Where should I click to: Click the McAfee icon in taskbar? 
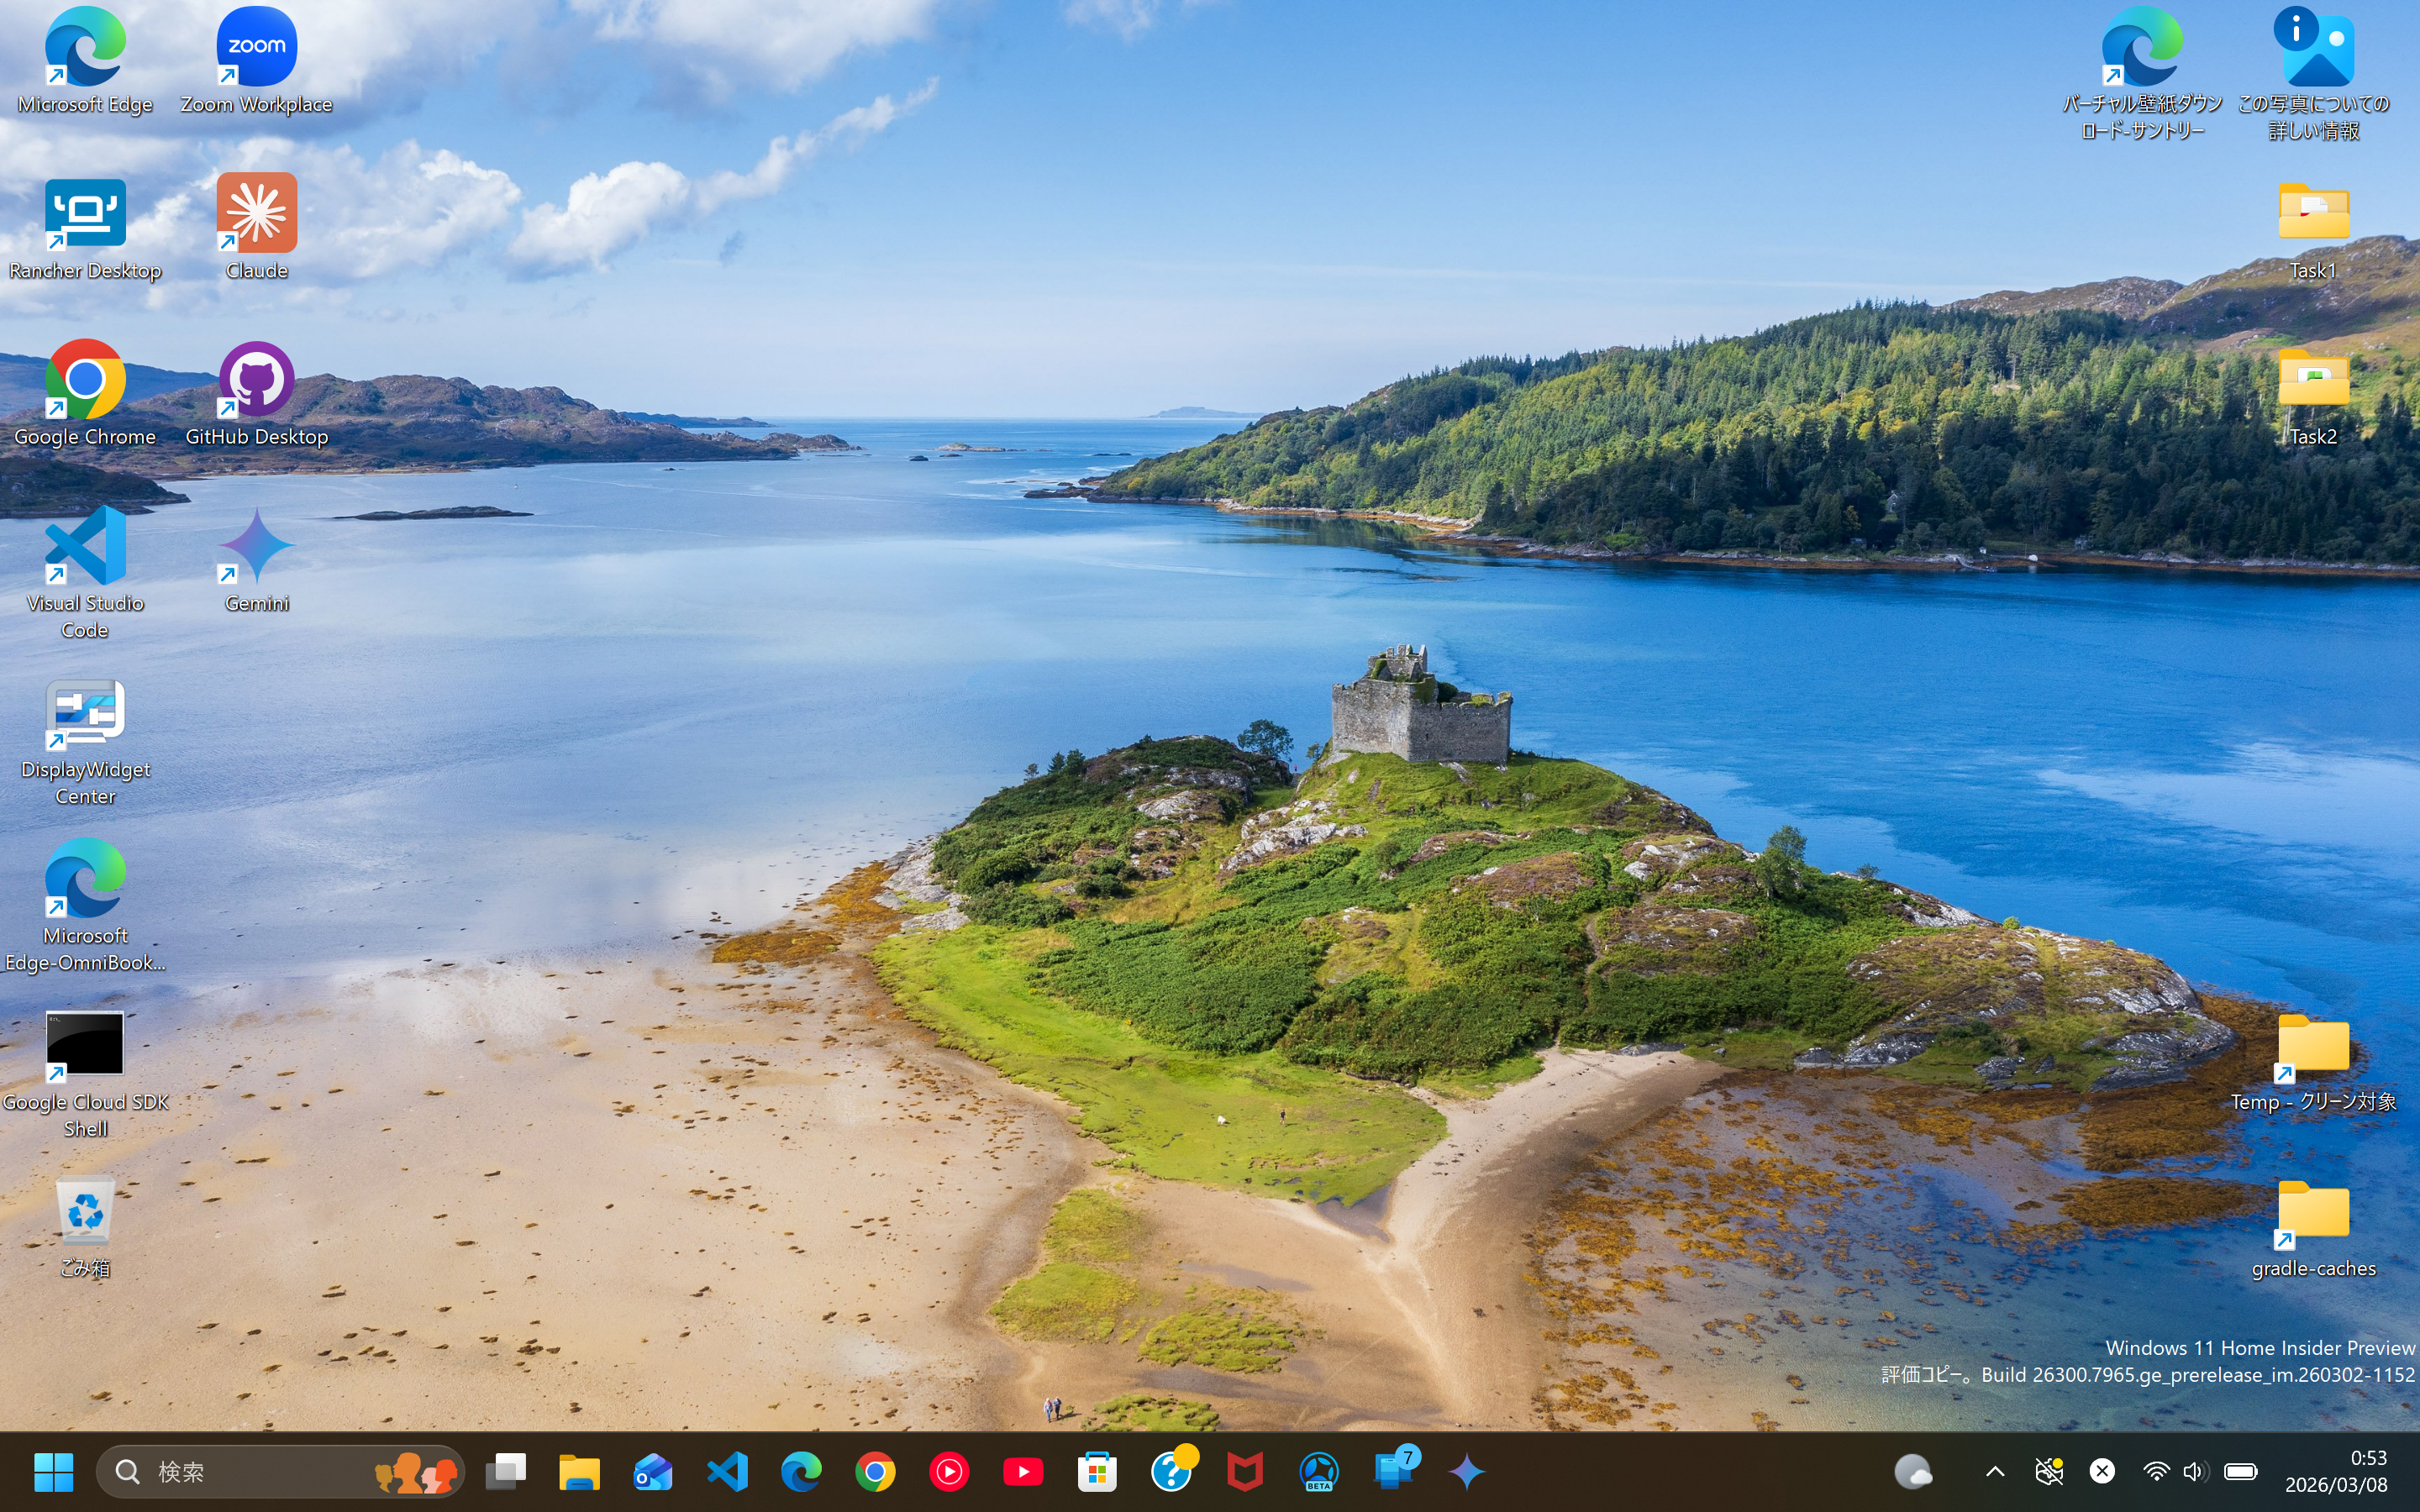point(1244,1471)
